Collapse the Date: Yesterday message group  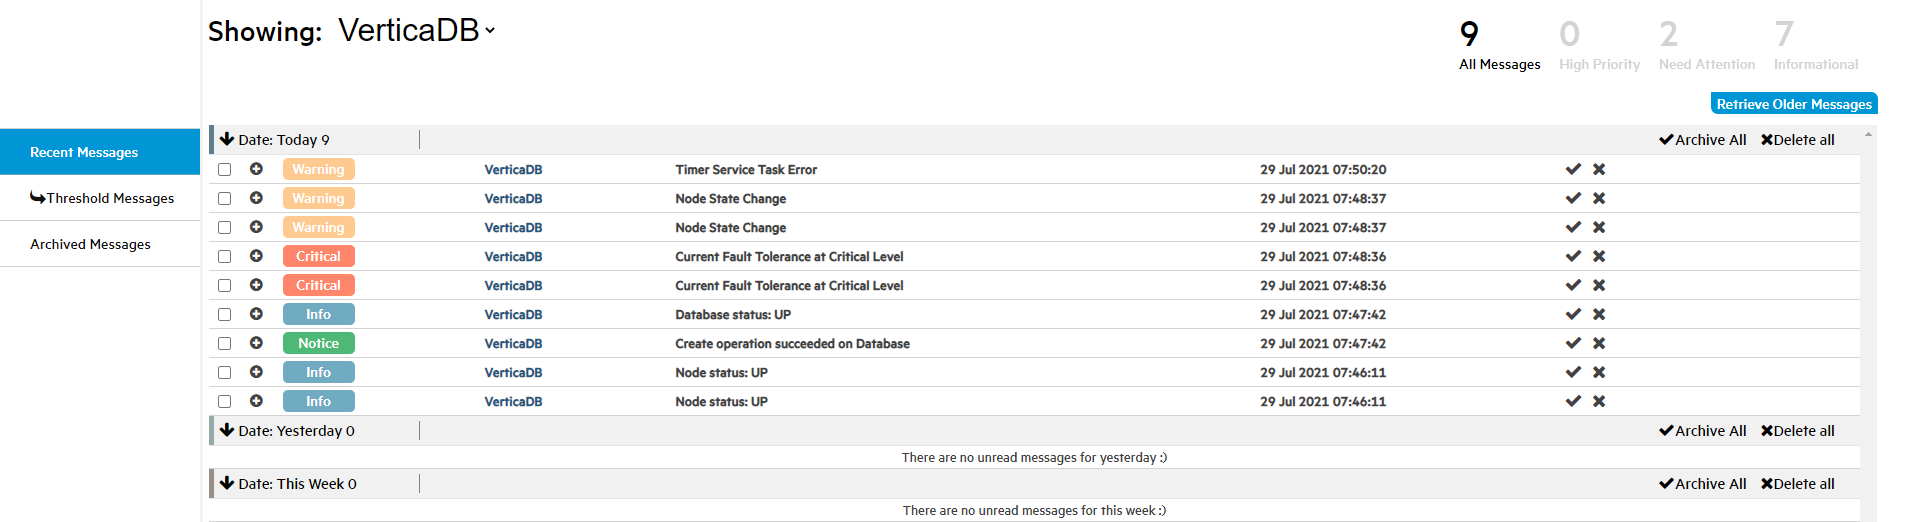tap(227, 430)
